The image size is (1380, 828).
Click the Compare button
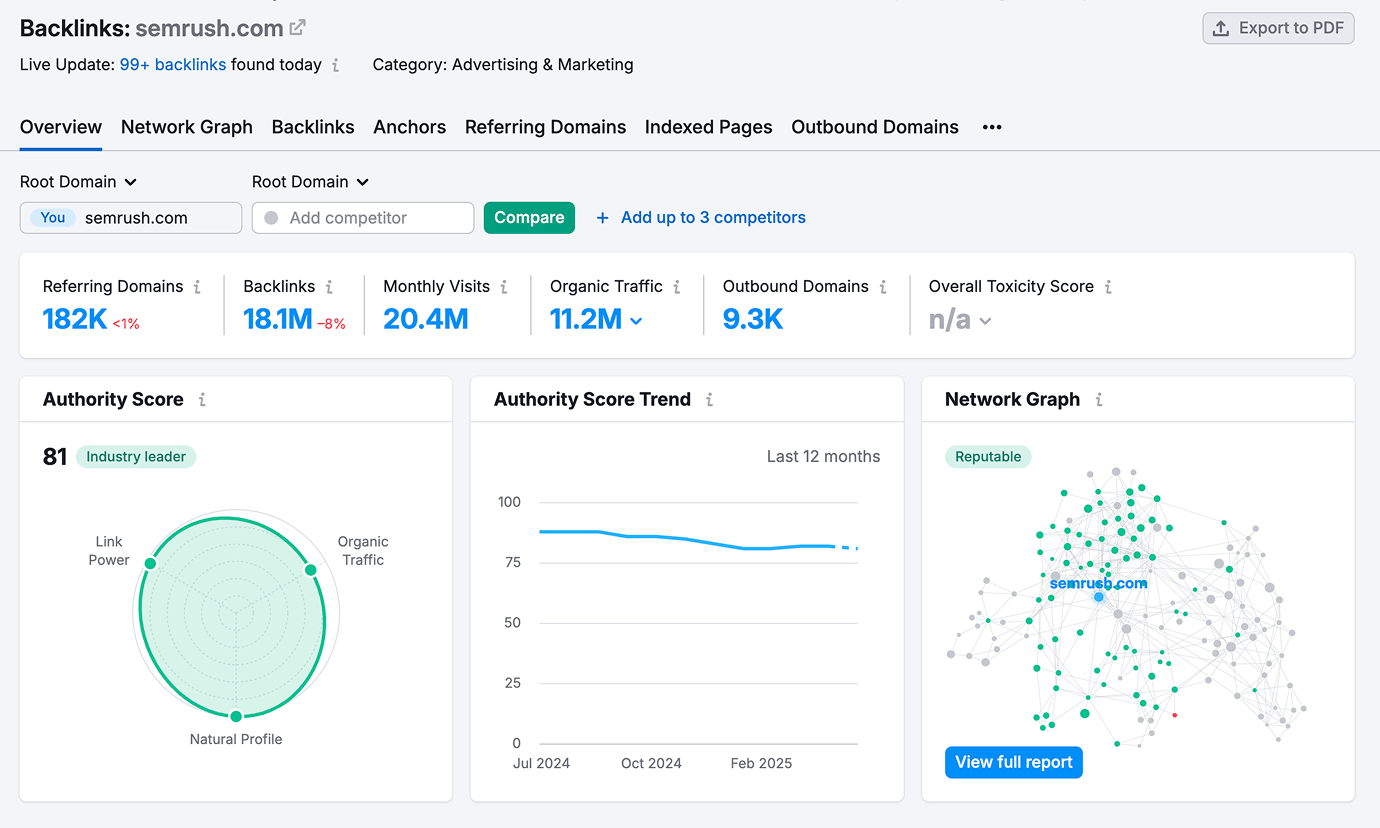pyautogui.click(x=529, y=217)
